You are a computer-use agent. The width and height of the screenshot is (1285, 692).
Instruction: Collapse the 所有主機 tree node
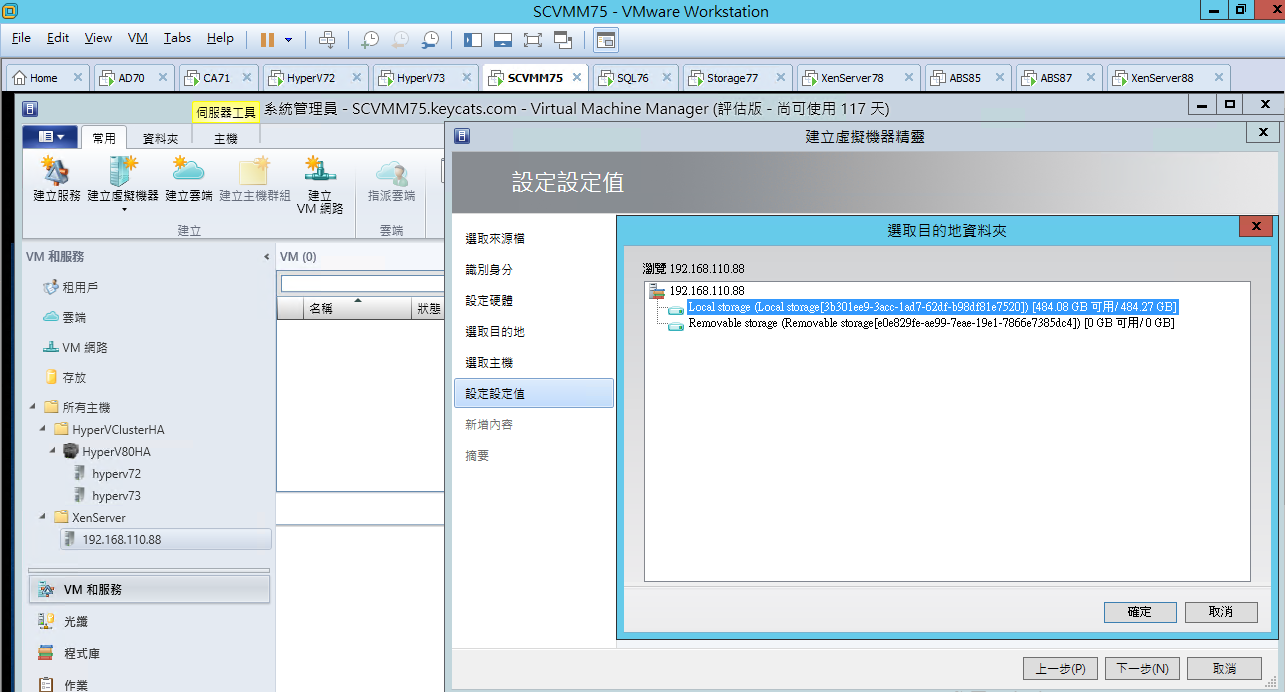(x=33, y=407)
